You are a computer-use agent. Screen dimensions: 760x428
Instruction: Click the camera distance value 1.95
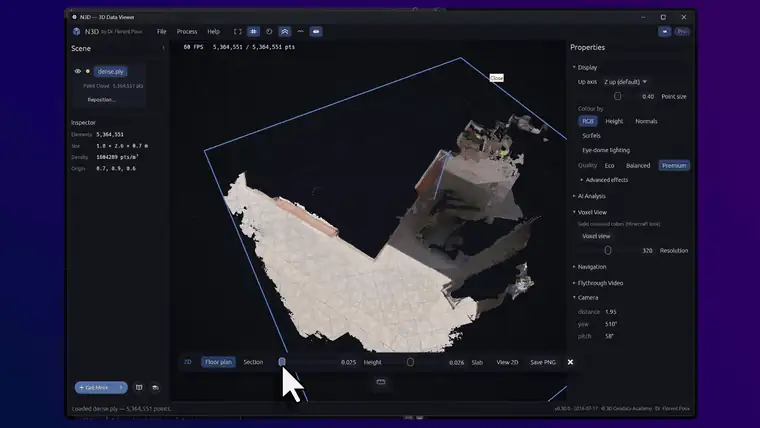pyautogui.click(x=611, y=312)
